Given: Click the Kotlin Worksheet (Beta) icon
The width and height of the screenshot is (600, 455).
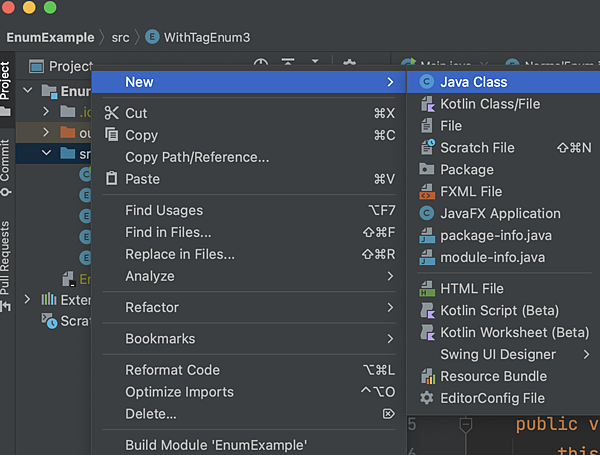Looking at the screenshot, I should point(427,332).
